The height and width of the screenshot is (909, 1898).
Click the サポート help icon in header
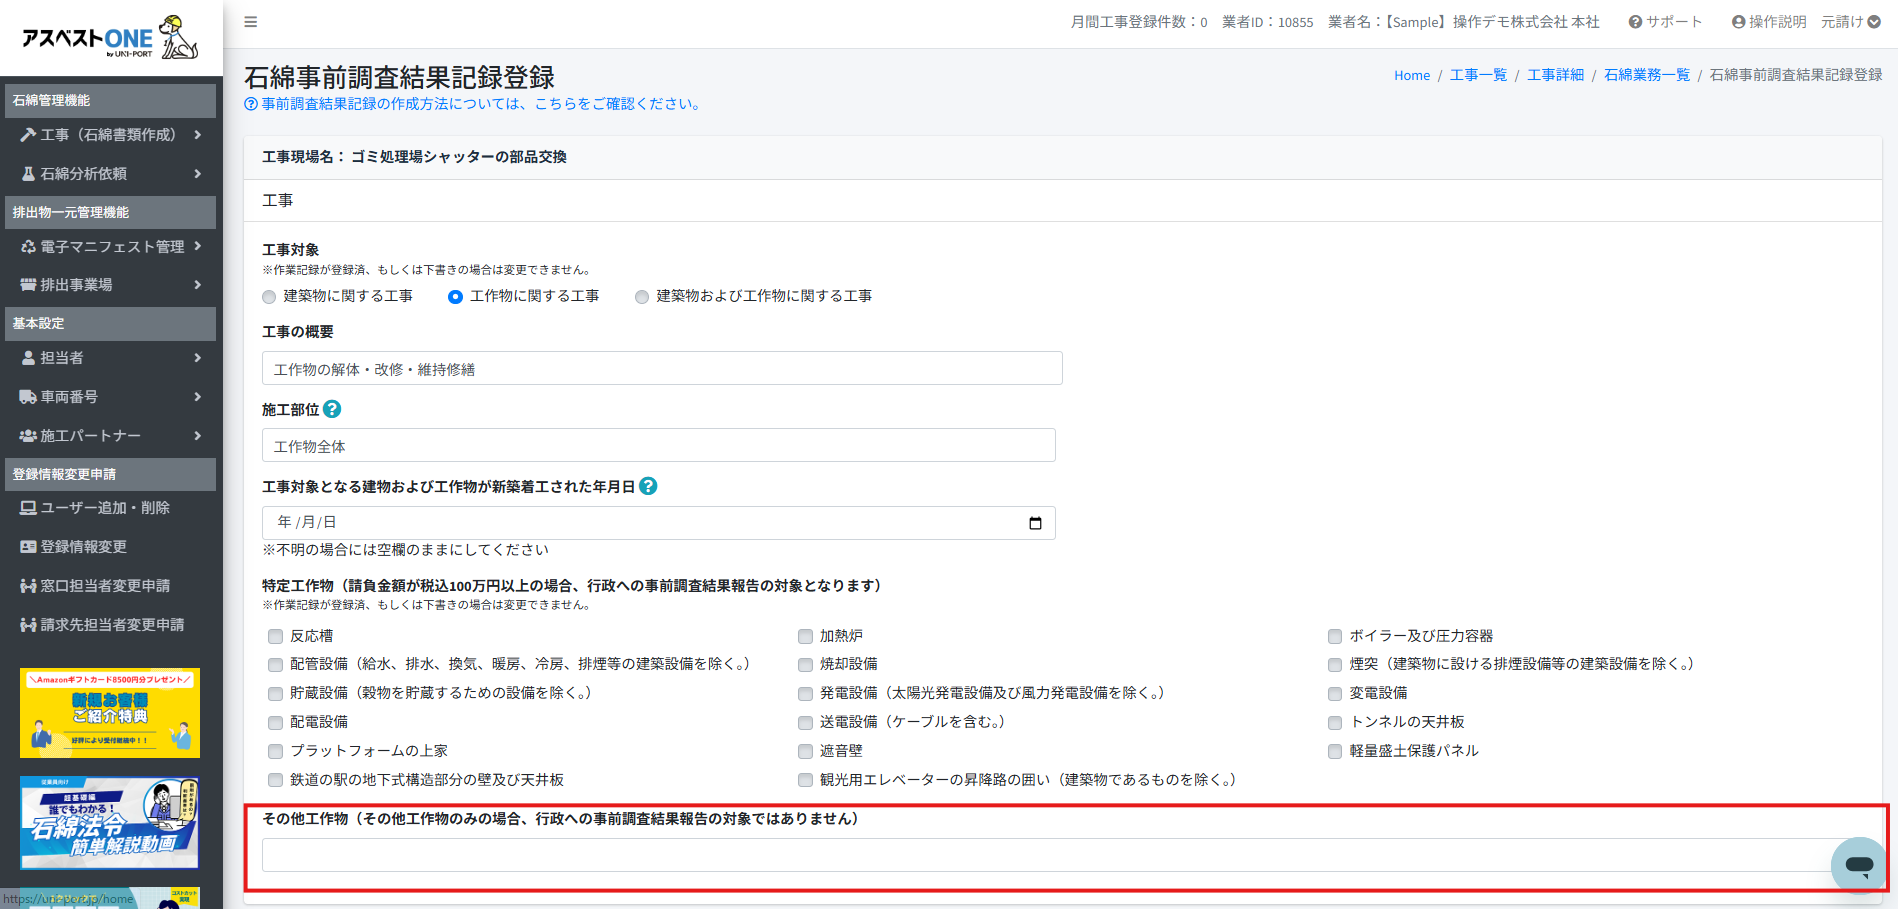tap(1635, 22)
